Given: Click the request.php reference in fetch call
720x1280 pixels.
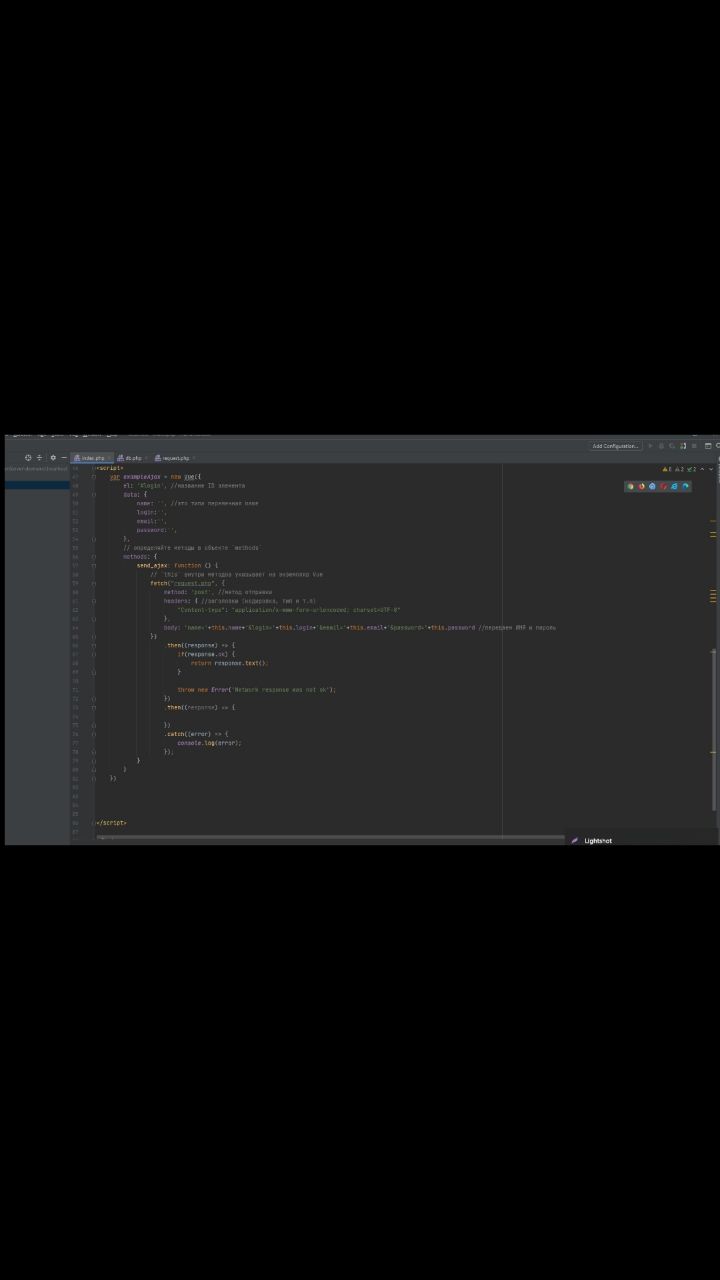Looking at the screenshot, I should tap(195, 583).
